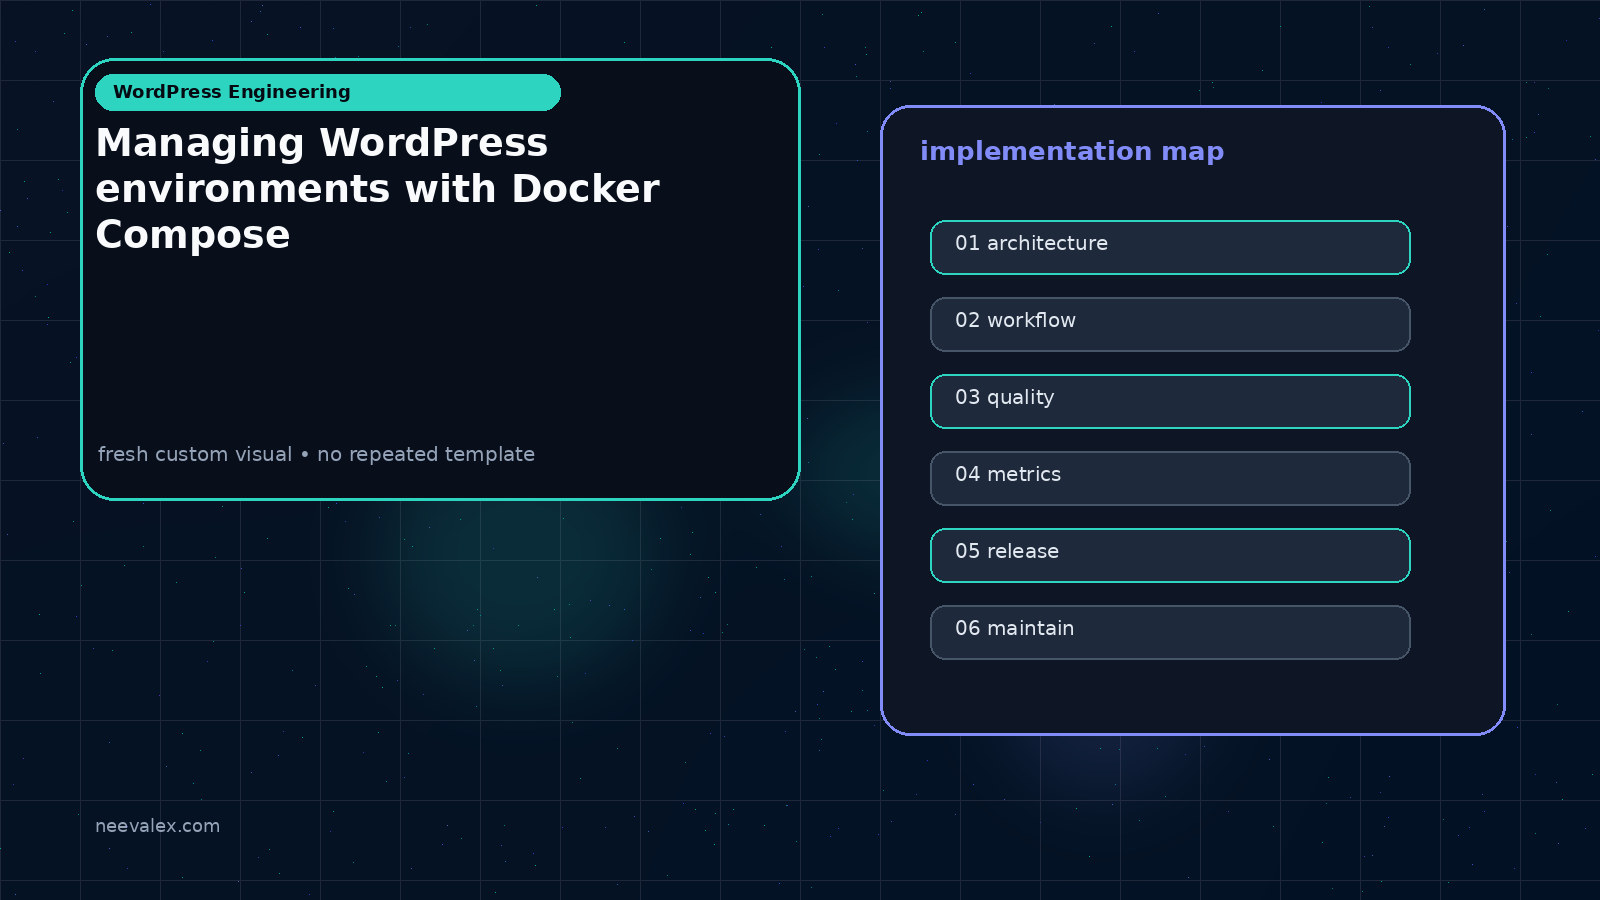Open the 03 quality step
This screenshot has height=900, width=1600.
click(x=1170, y=401)
